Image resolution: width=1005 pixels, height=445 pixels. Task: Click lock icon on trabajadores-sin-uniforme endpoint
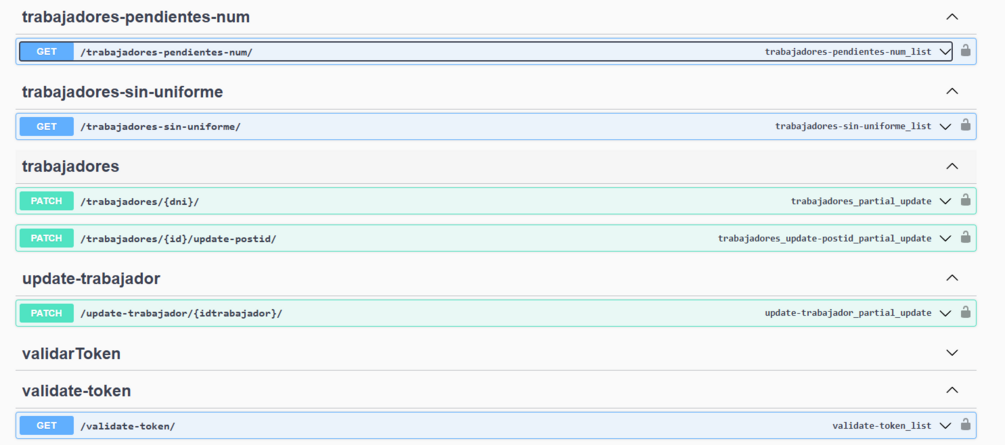pos(965,125)
